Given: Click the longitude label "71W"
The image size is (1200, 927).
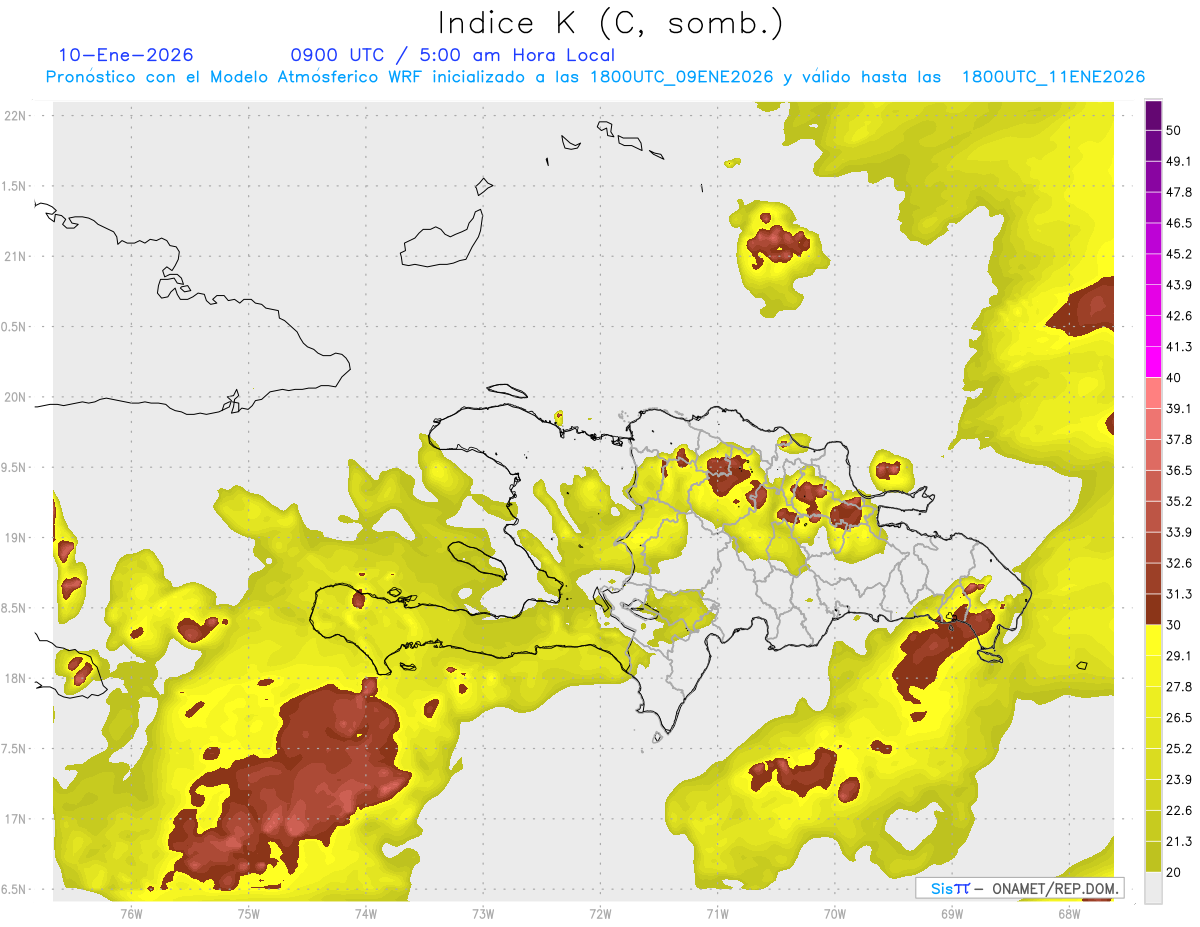Looking at the screenshot, I should point(717,913).
